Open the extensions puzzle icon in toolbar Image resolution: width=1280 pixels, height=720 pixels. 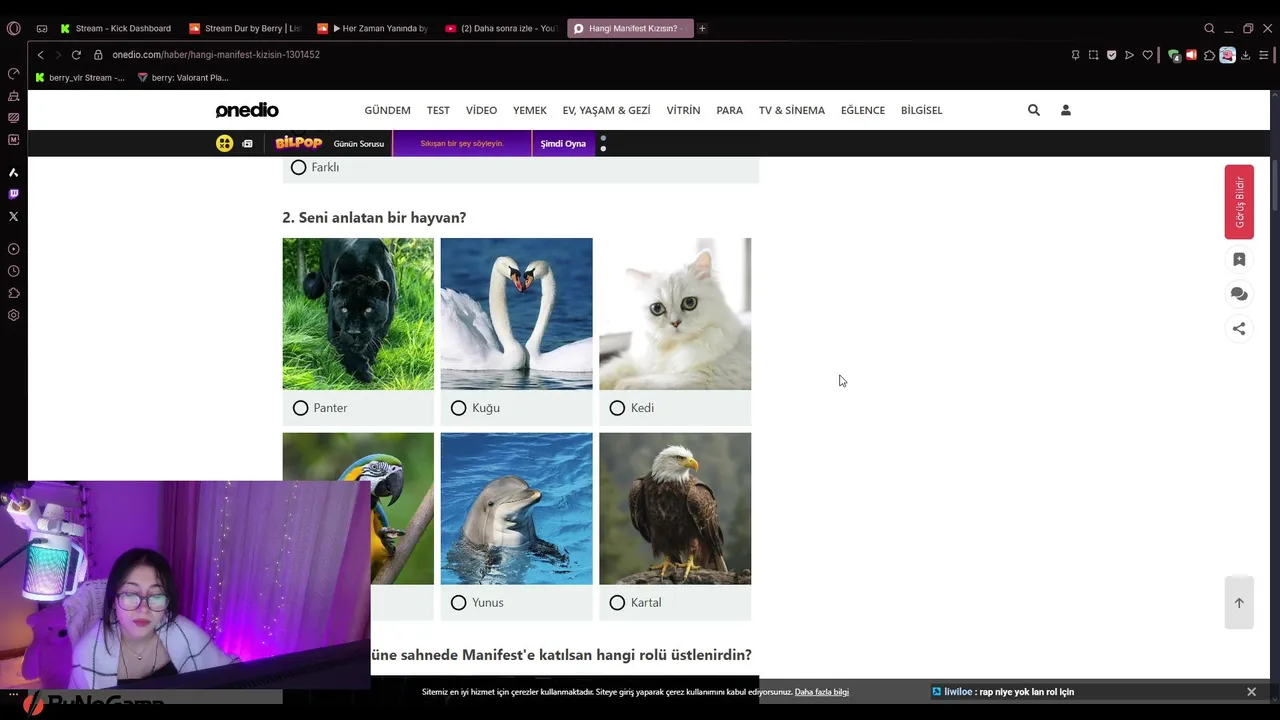1209,55
